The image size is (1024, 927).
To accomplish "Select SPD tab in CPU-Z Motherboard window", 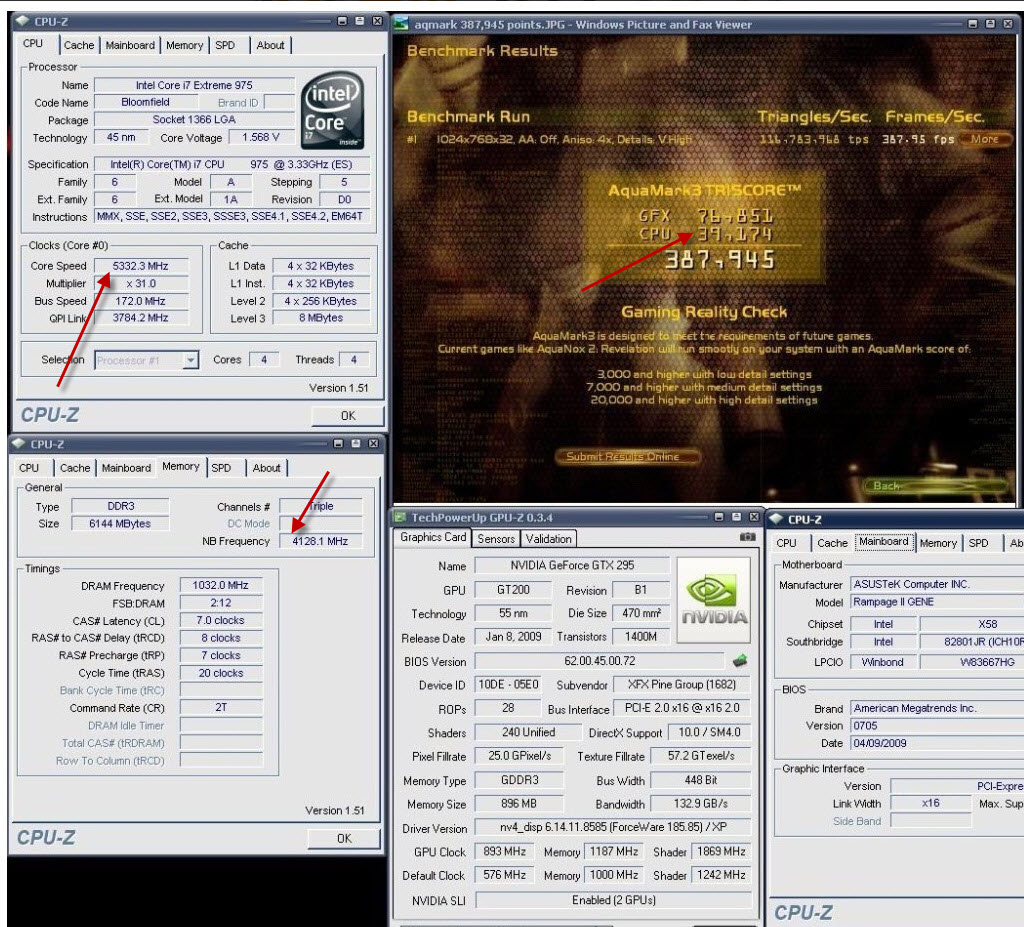I will 978,543.
